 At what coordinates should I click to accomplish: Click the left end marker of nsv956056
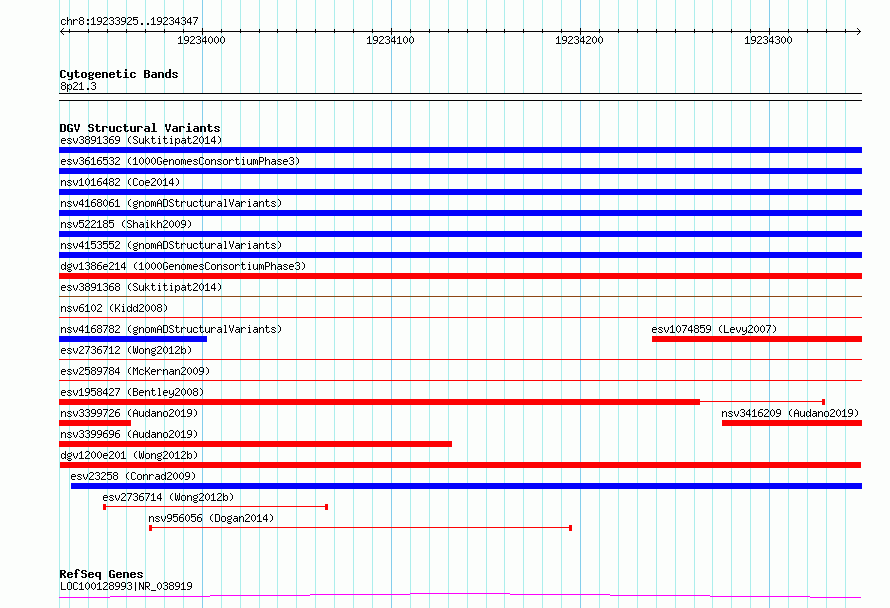point(150,528)
